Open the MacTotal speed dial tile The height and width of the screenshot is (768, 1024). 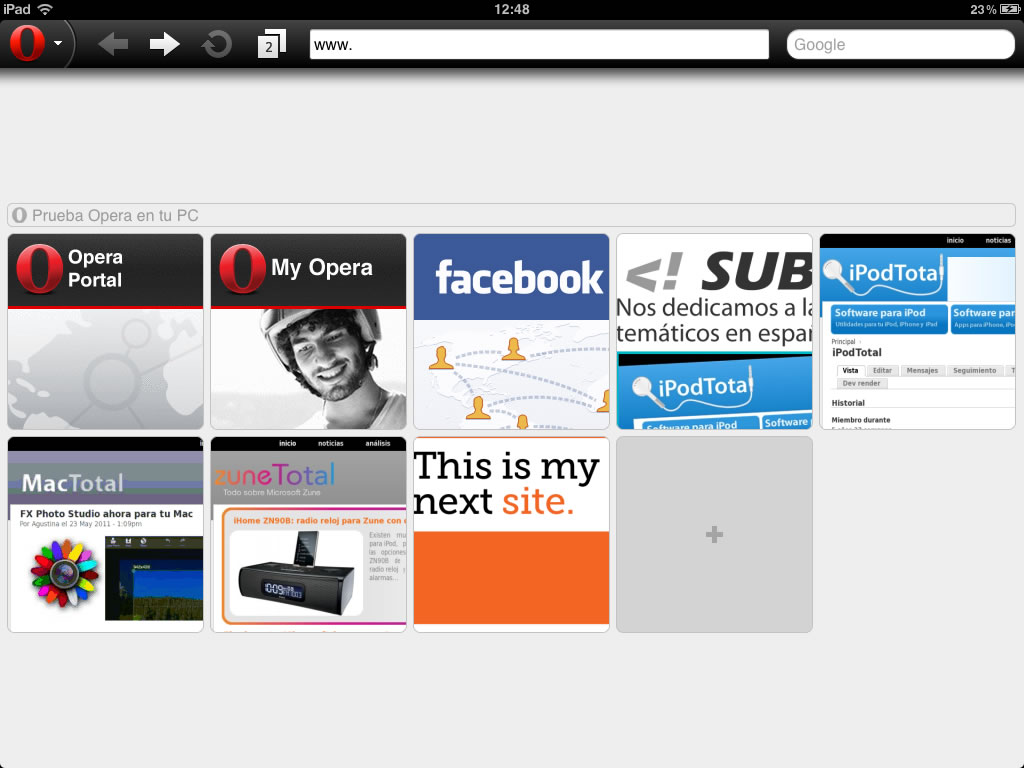click(105, 535)
